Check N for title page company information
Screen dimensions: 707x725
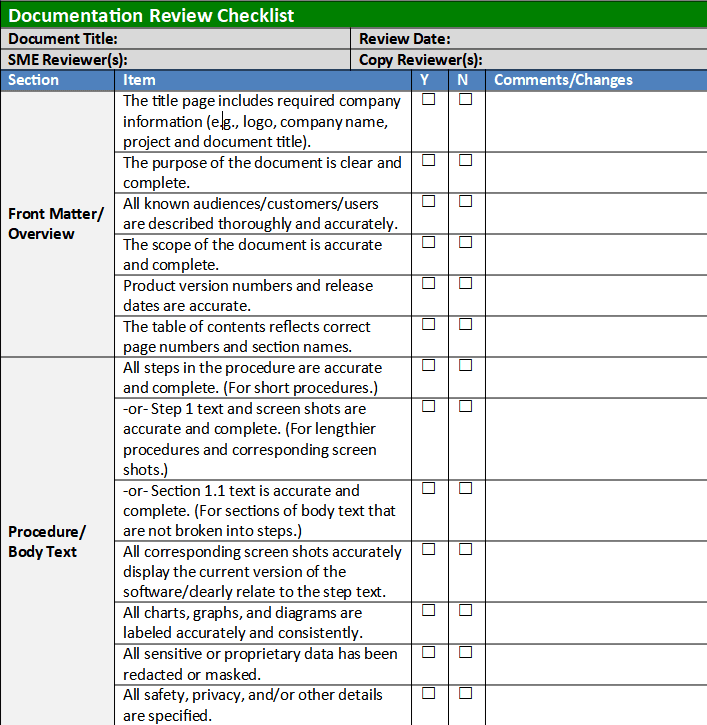[x=465, y=100]
